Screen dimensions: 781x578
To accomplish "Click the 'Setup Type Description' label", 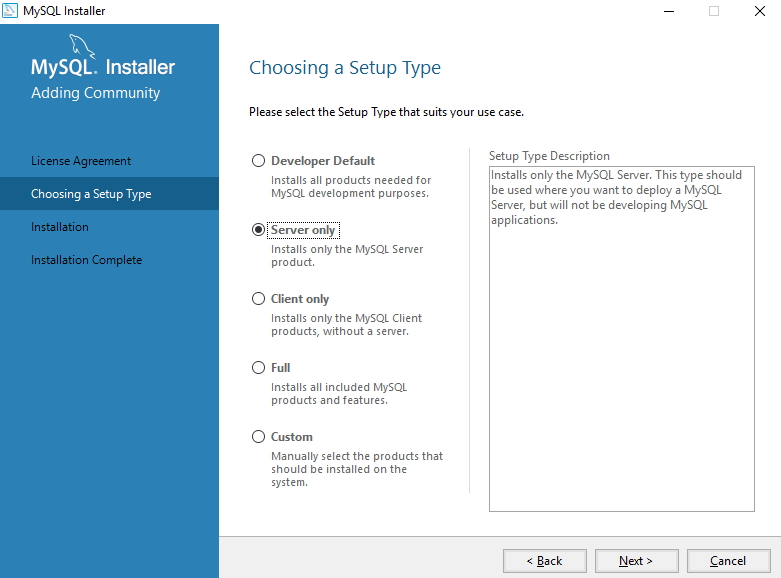I will pos(549,156).
